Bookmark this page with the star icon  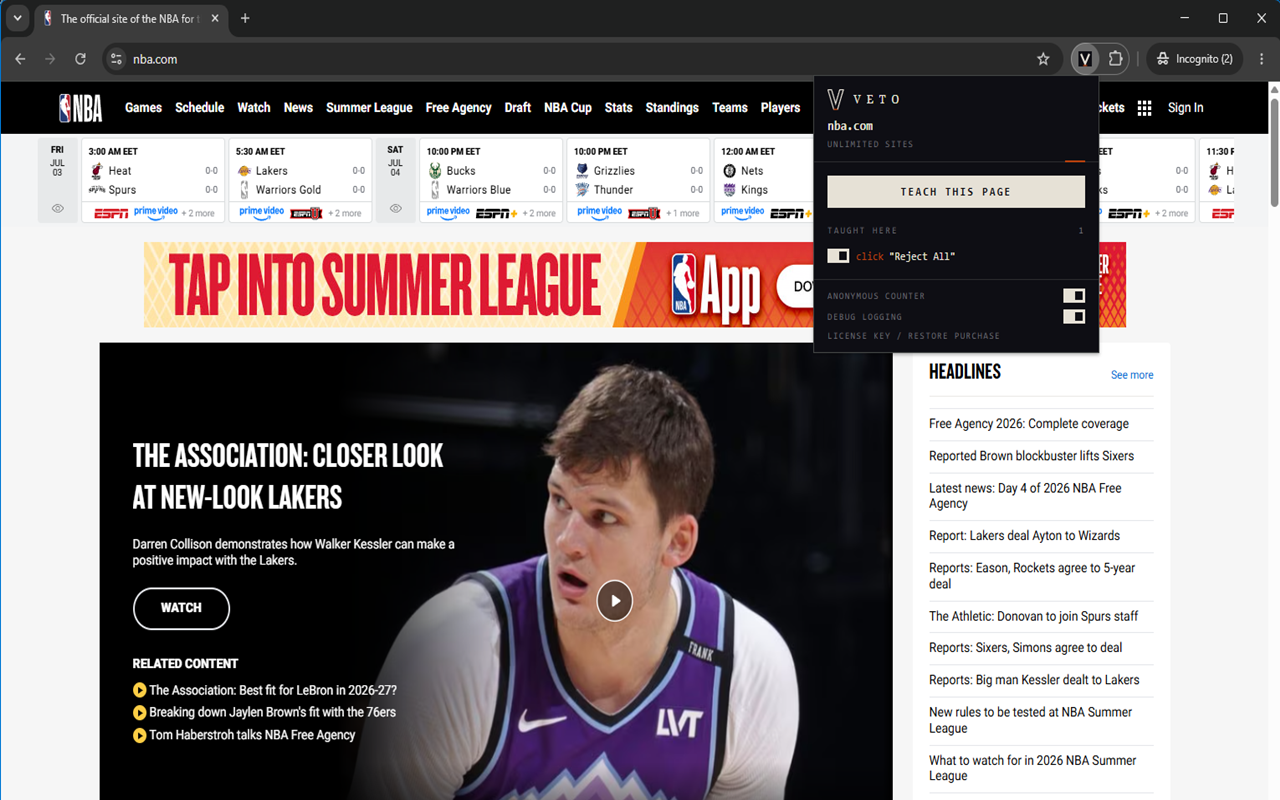(x=1043, y=59)
